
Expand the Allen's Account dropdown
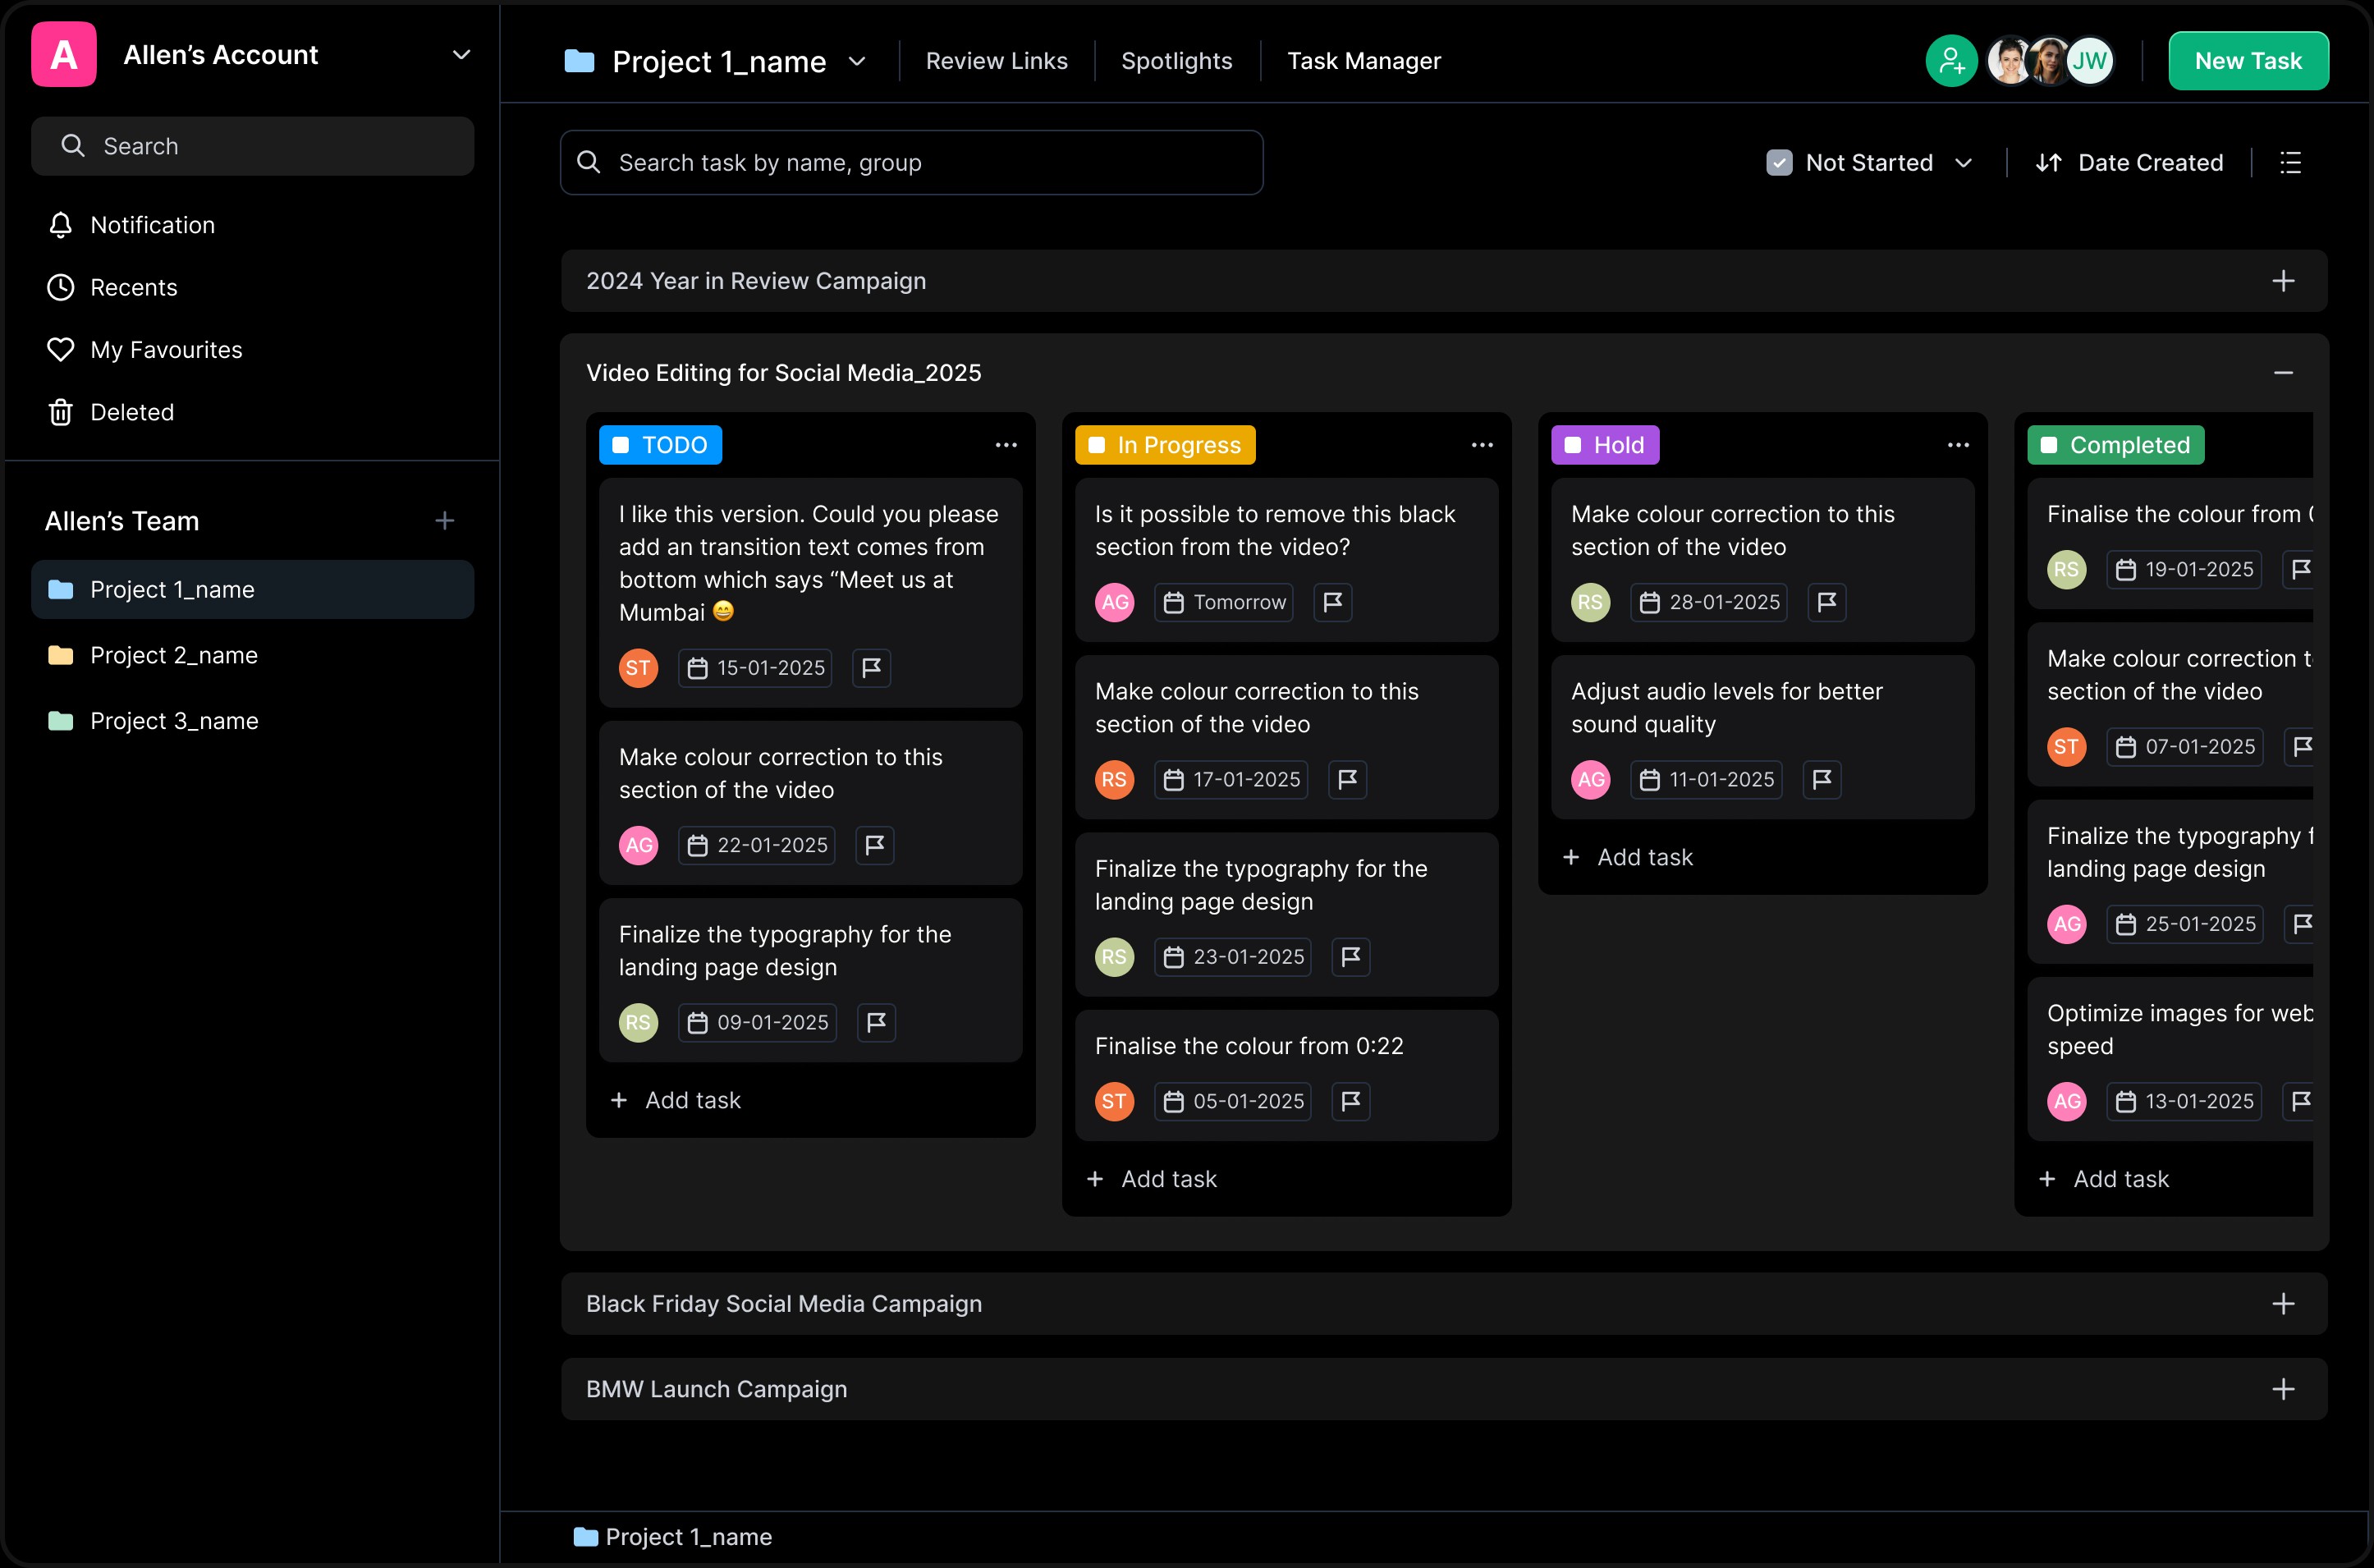coord(461,55)
